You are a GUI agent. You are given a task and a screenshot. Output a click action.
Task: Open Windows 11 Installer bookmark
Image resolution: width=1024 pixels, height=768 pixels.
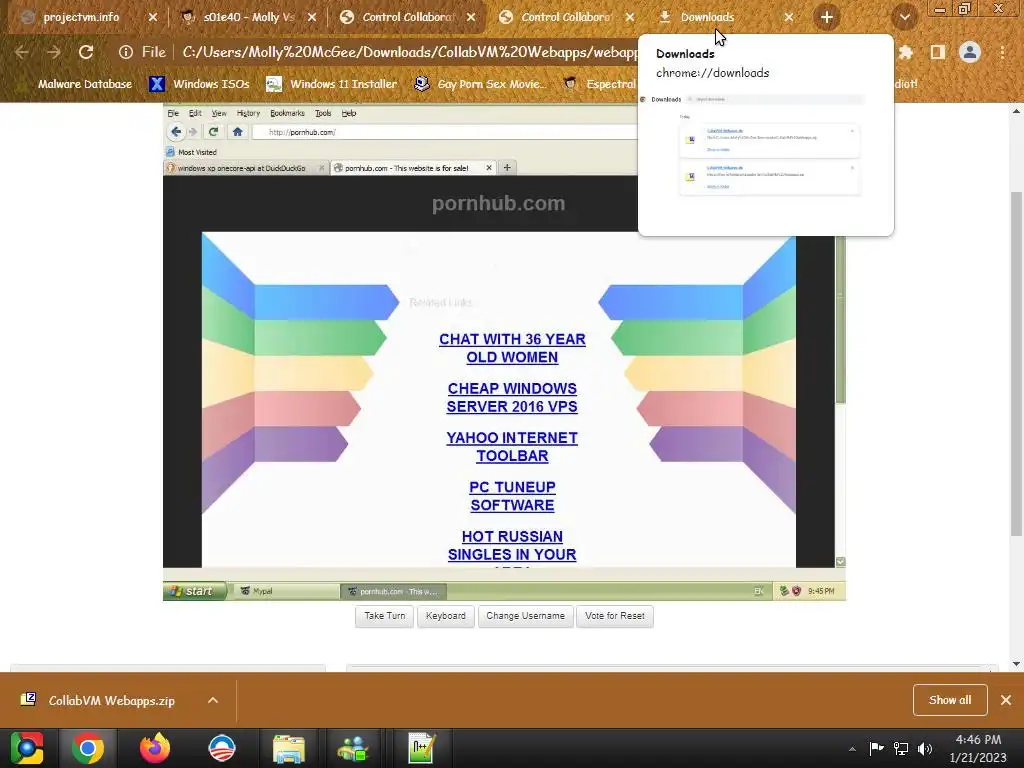pyautogui.click(x=332, y=84)
